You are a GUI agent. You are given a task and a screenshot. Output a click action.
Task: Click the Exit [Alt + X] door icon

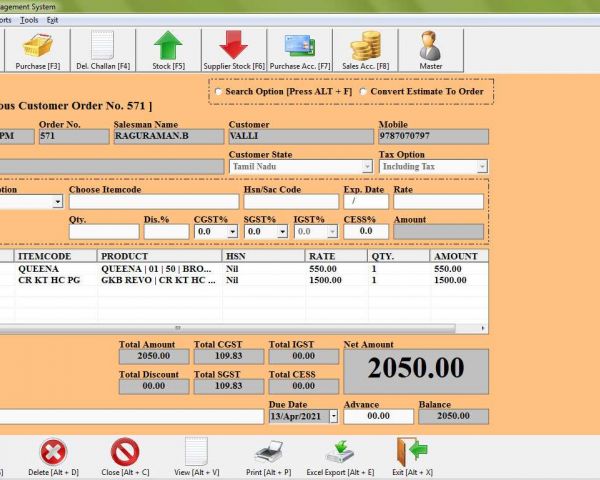pos(411,453)
